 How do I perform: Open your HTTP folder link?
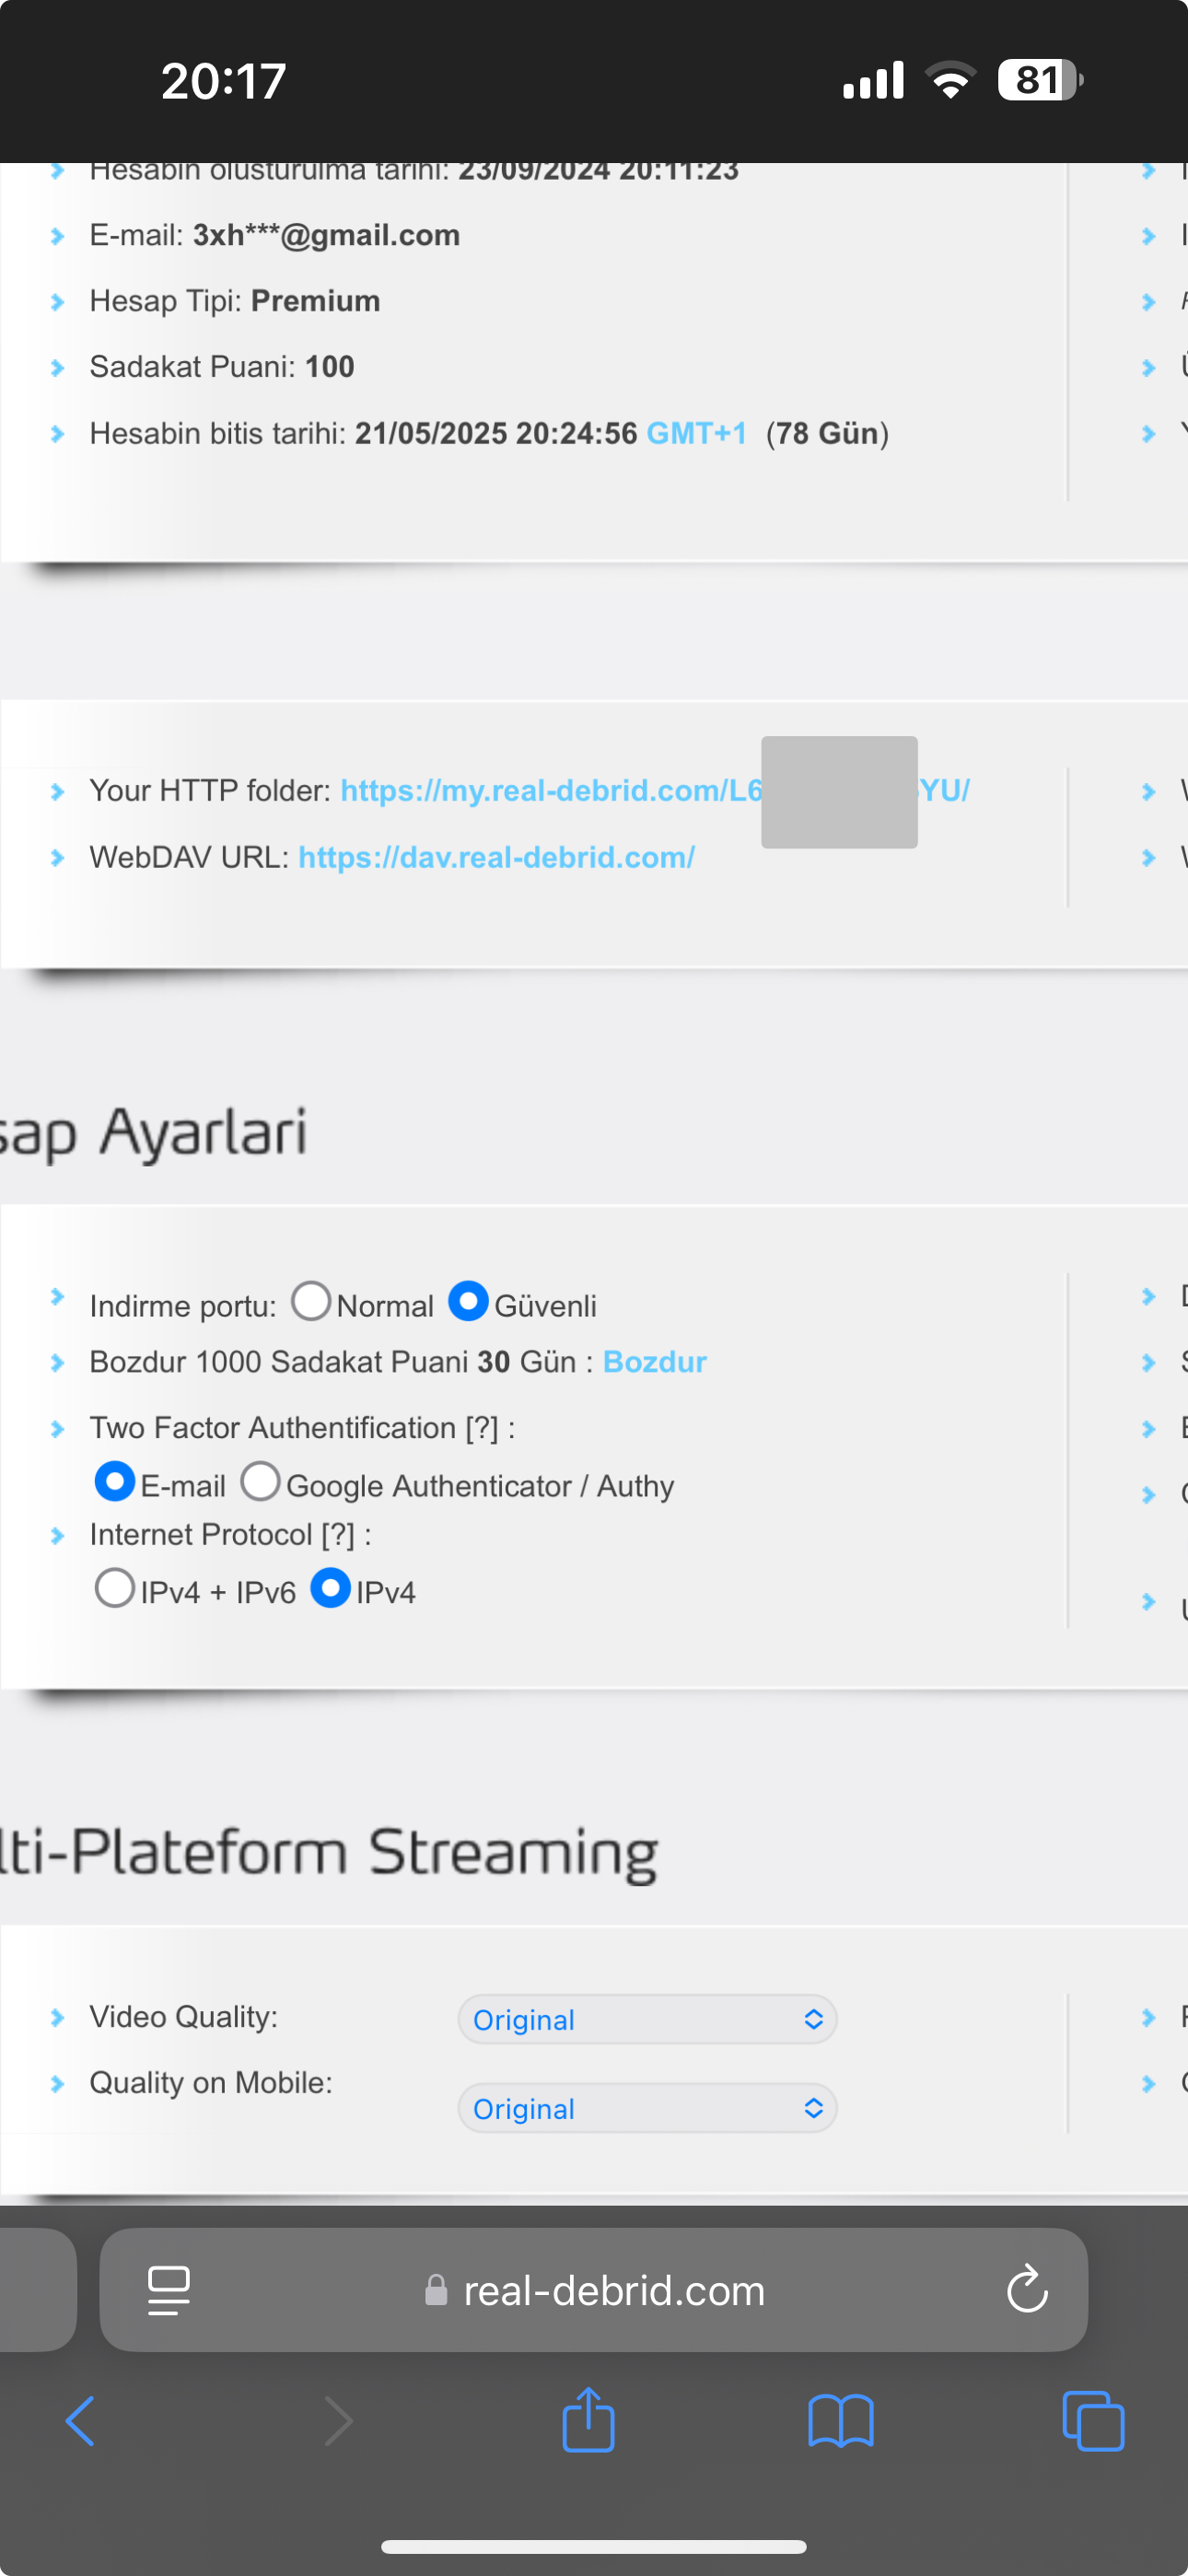pos(550,791)
